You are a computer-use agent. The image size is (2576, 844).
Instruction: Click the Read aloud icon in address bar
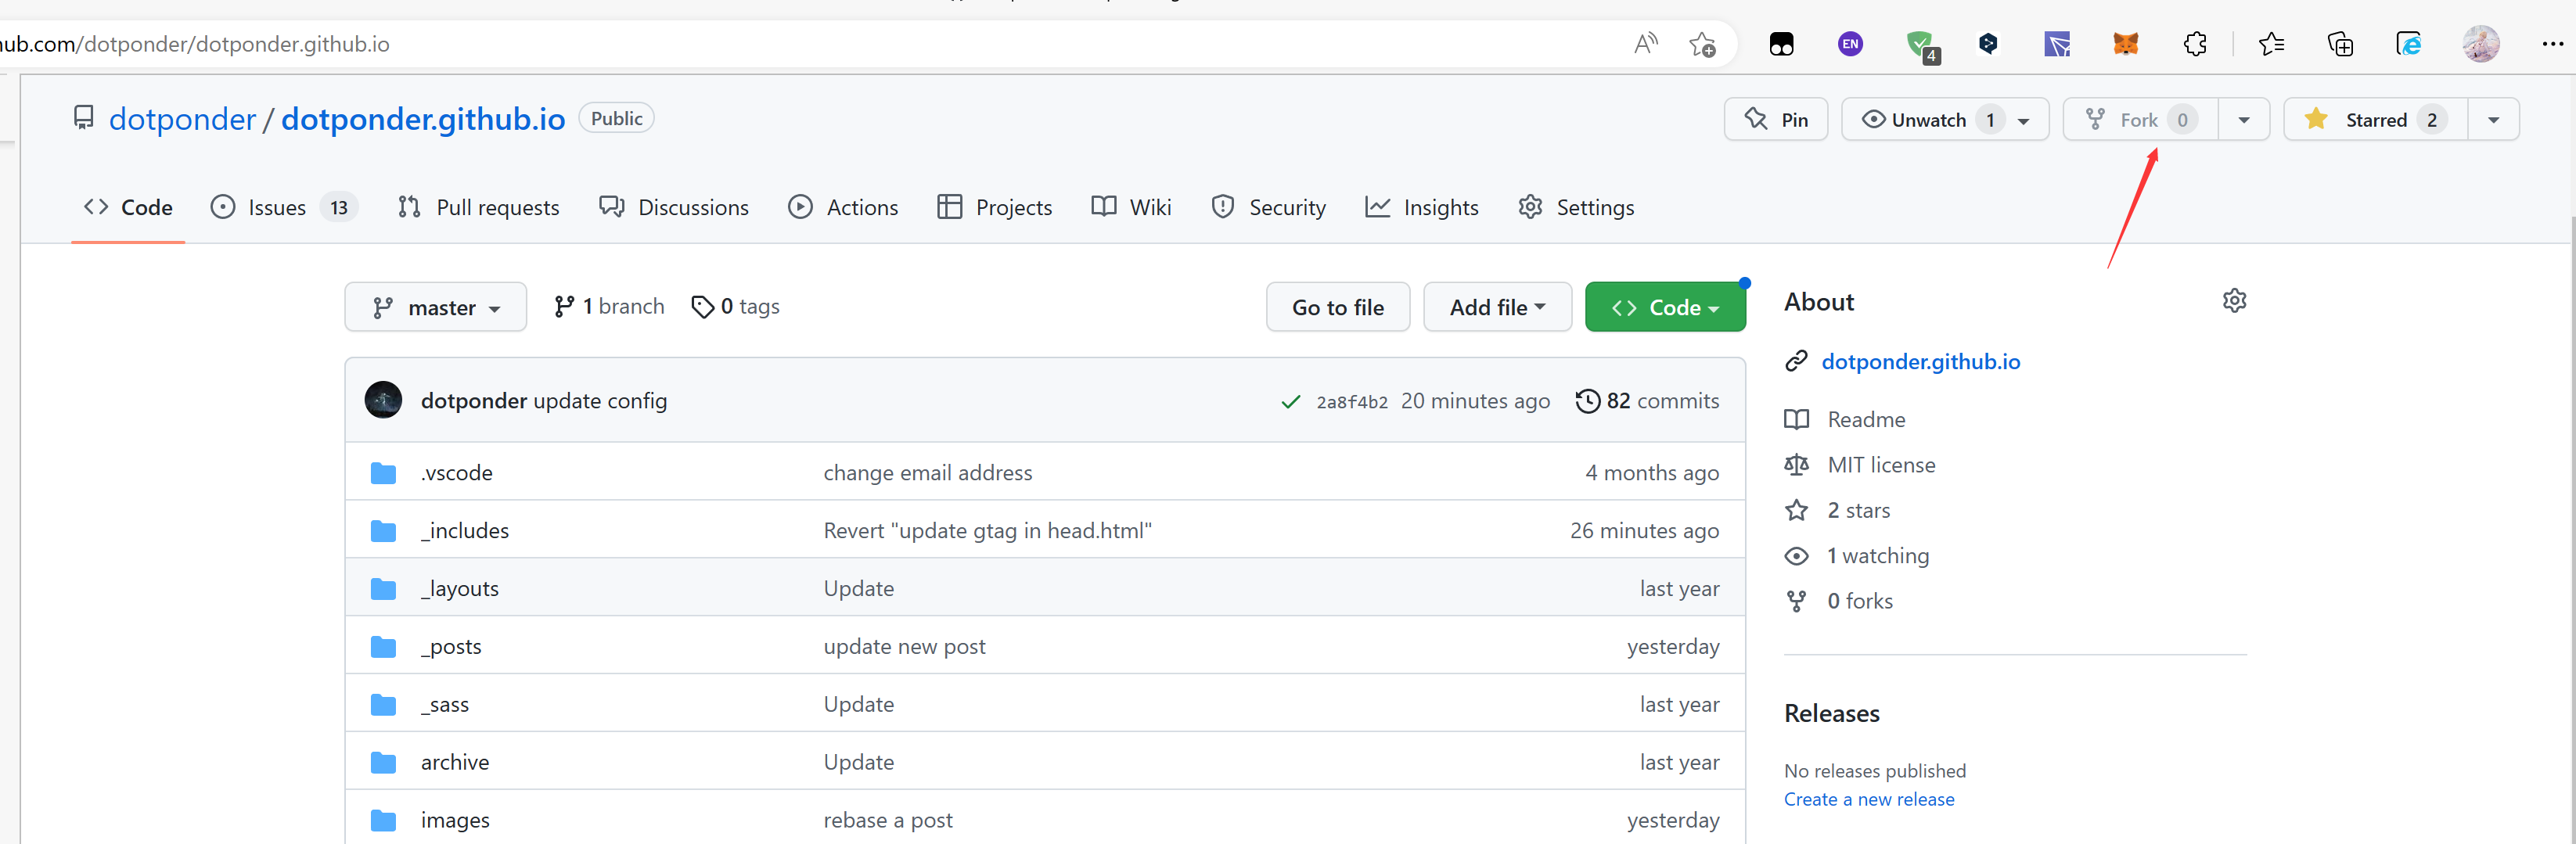coord(1645,44)
